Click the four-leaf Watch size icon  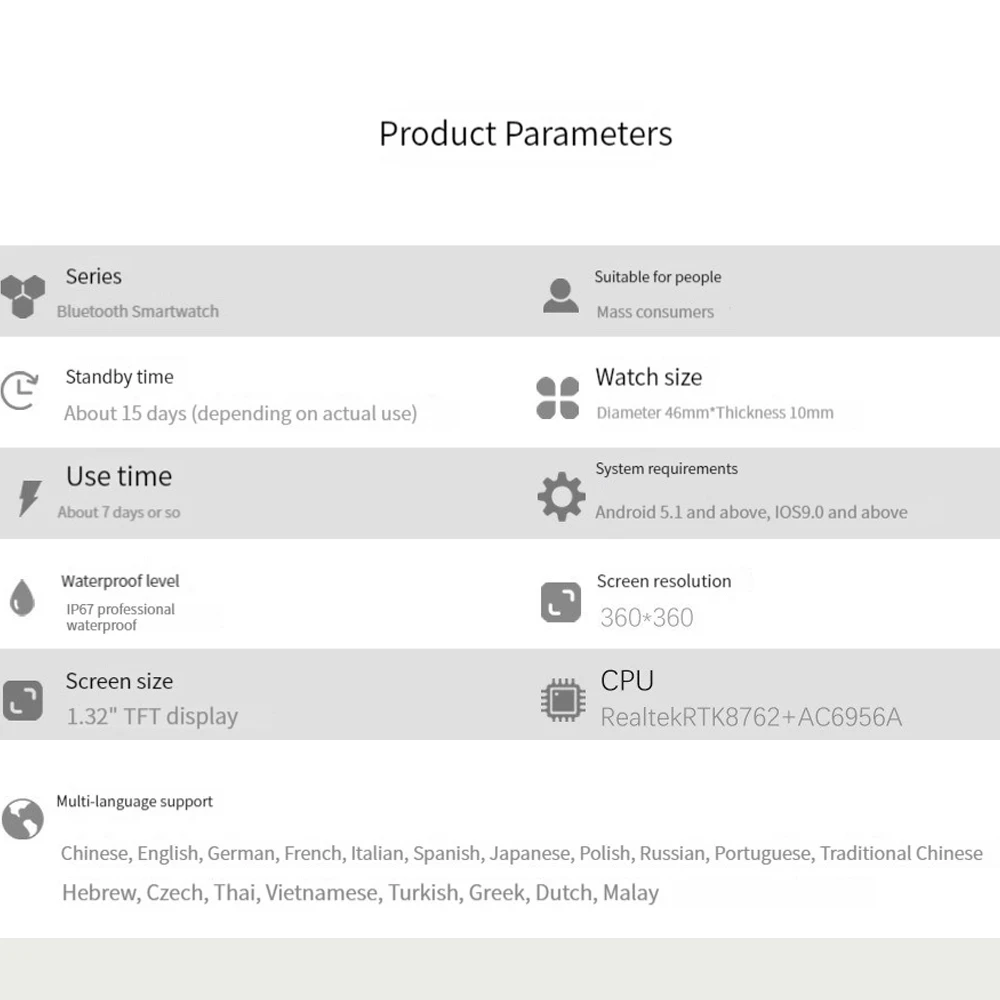tap(557, 398)
